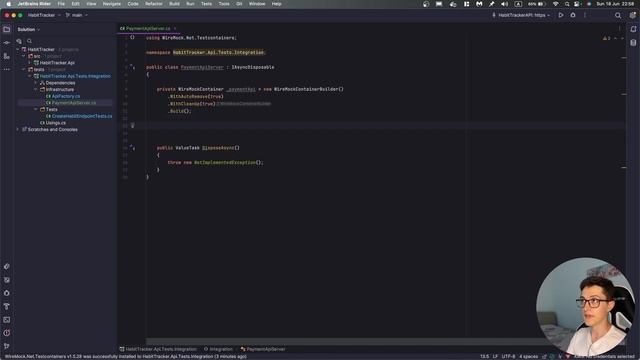Open the File menu
The image size is (640, 360).
(x=61, y=4)
